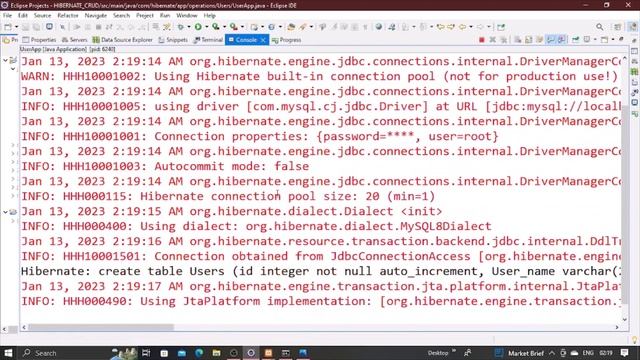Image resolution: width=640 pixels, height=360 pixels.
Task: Open File Explorer from the taskbar
Action: tap(216, 353)
